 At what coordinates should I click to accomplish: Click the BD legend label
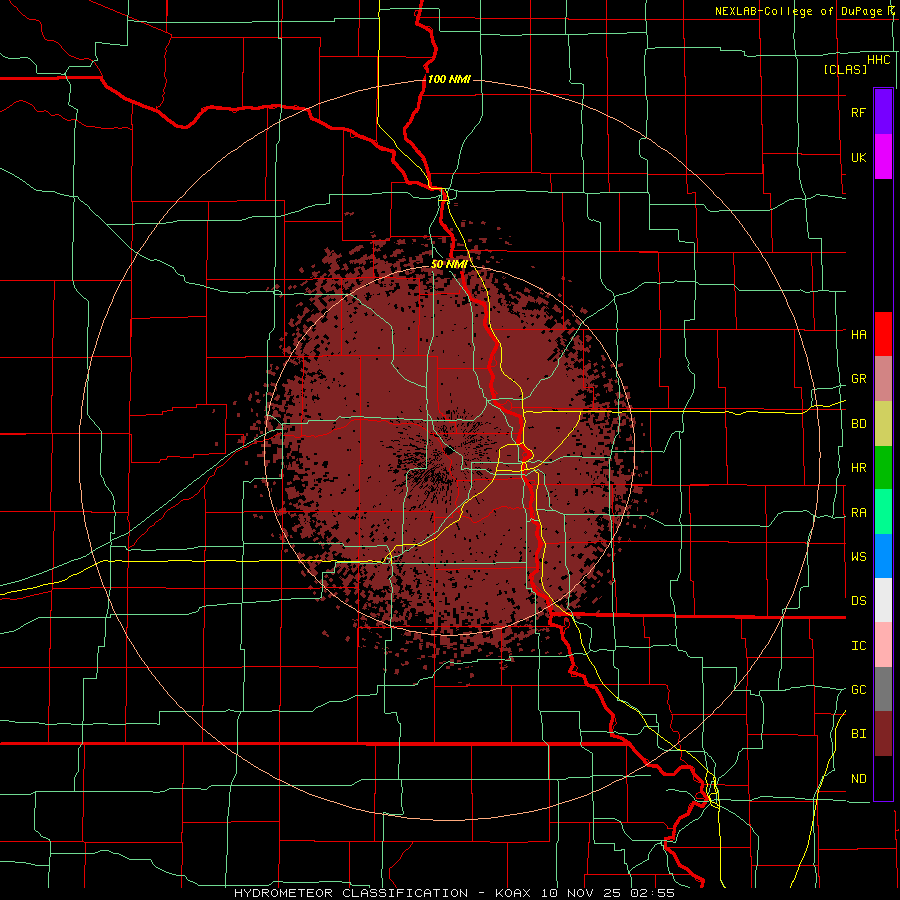click(858, 424)
